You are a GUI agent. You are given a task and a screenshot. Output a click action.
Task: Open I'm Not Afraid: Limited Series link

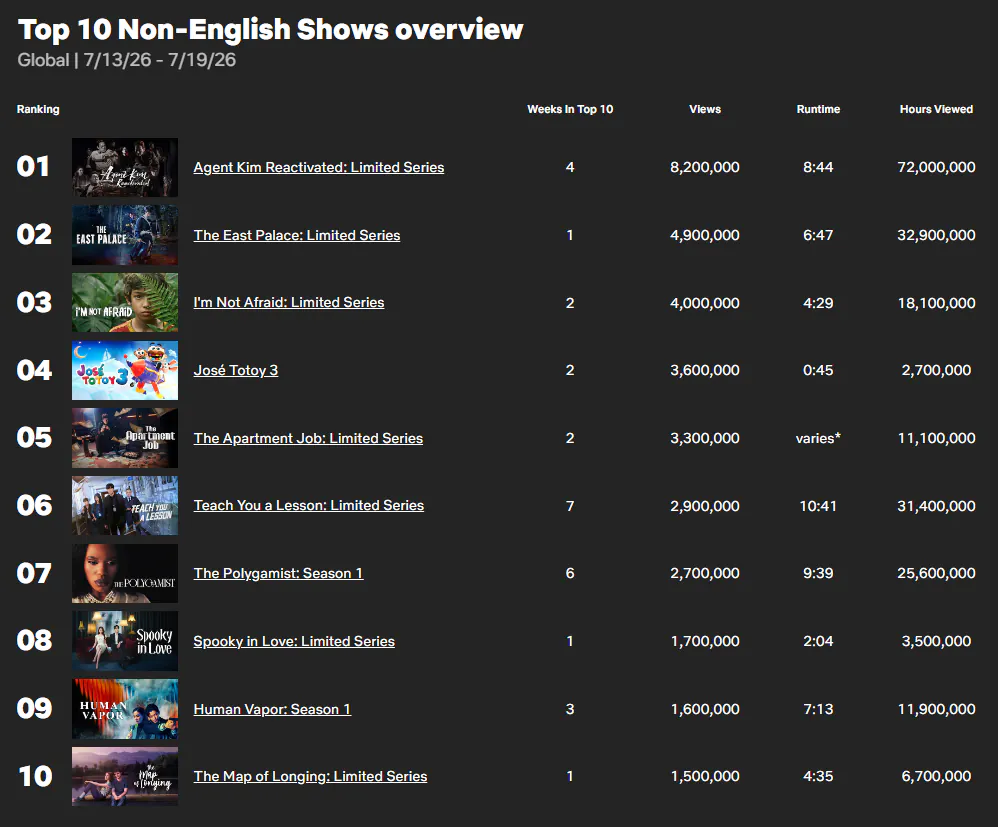tap(289, 302)
